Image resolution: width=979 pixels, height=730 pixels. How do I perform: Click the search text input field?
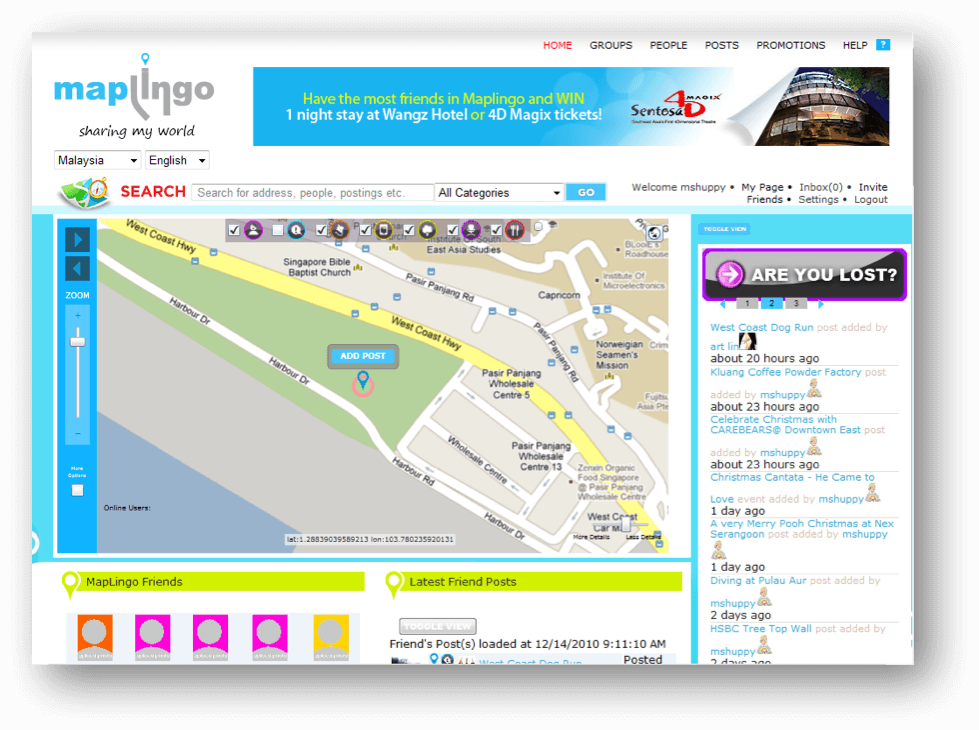pos(312,192)
